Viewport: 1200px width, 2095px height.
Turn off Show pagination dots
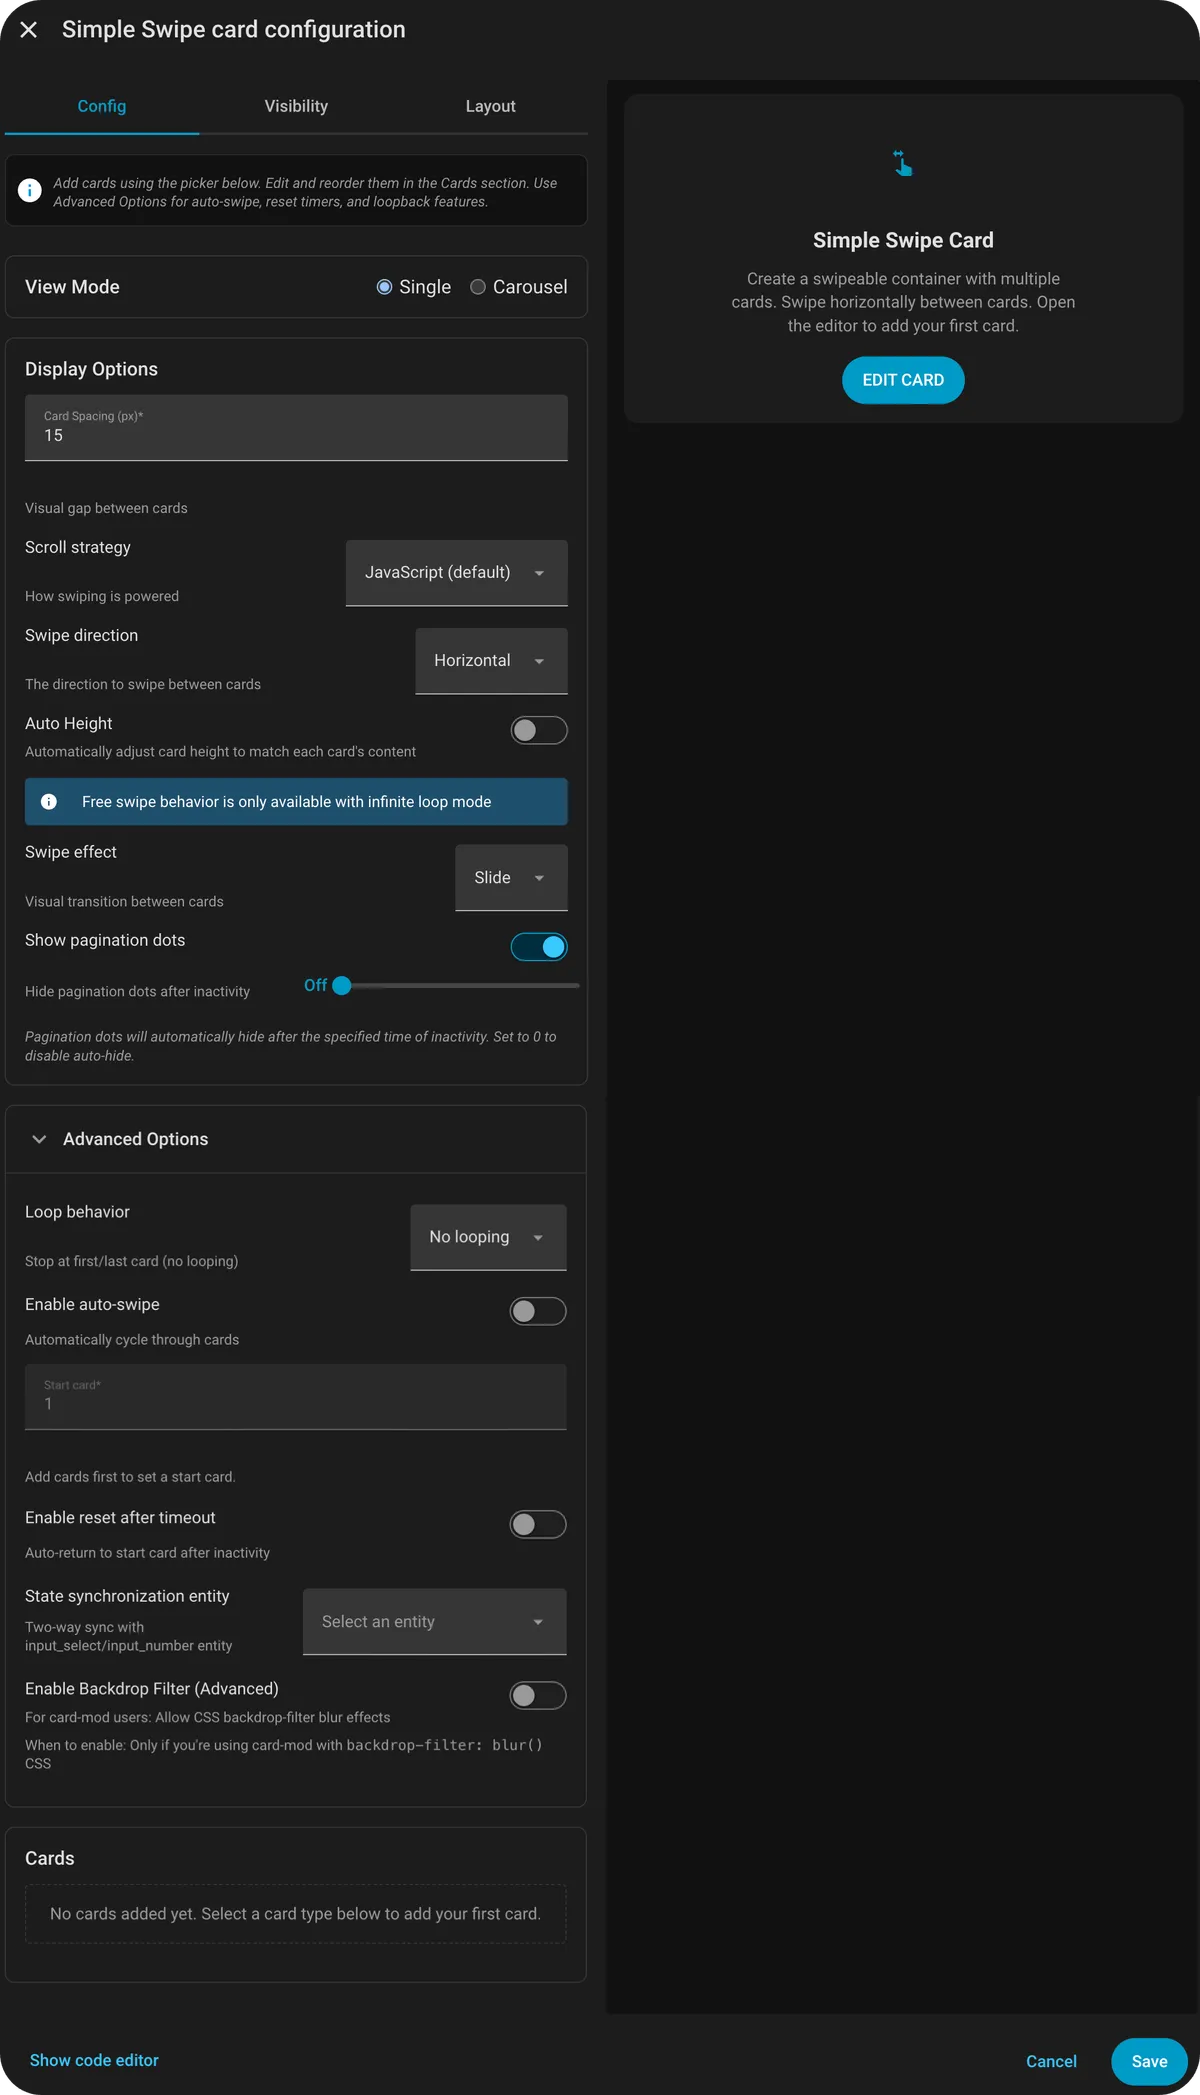539,947
